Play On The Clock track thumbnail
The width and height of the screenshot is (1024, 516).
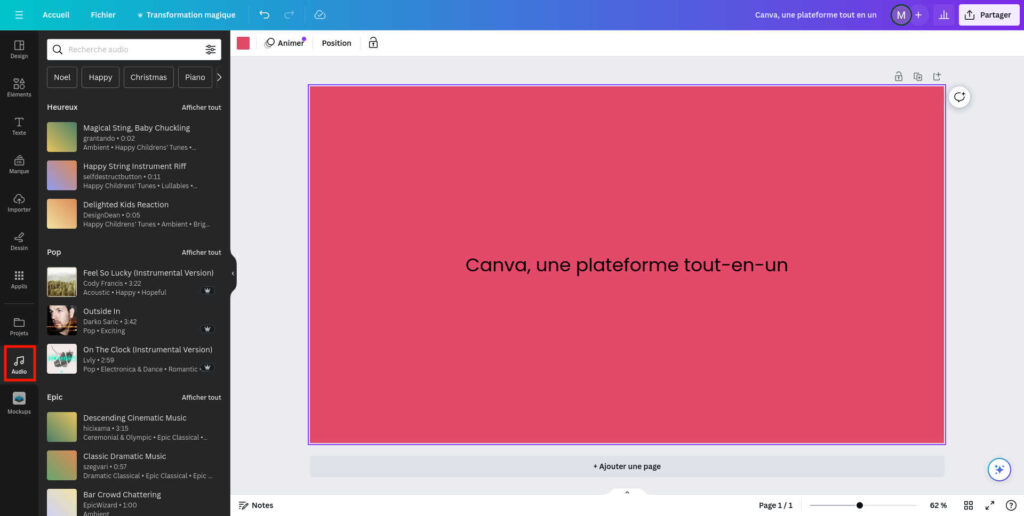point(62,359)
